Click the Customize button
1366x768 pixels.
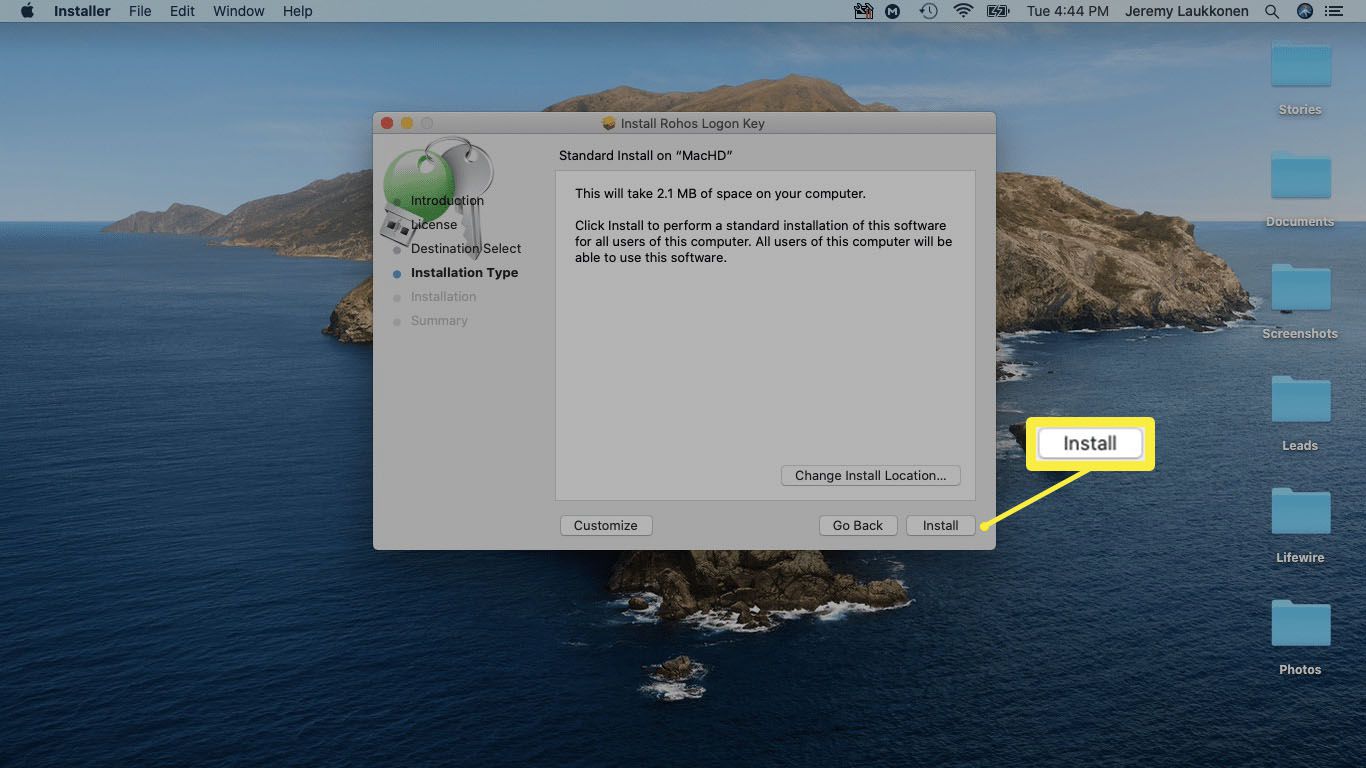[605, 525]
